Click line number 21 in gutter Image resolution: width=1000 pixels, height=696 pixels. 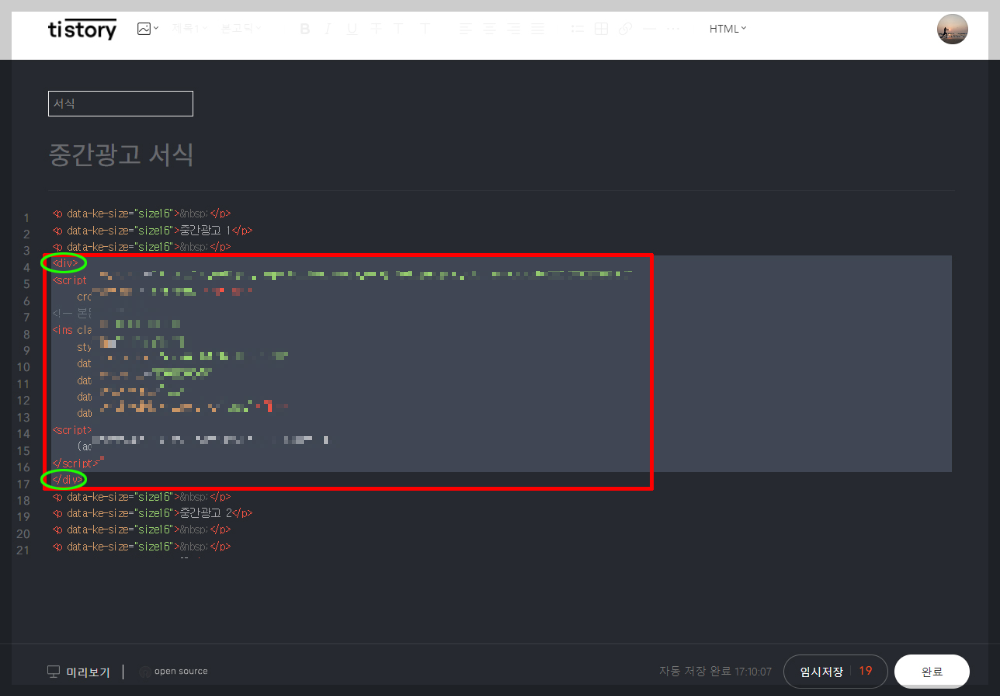point(23,550)
